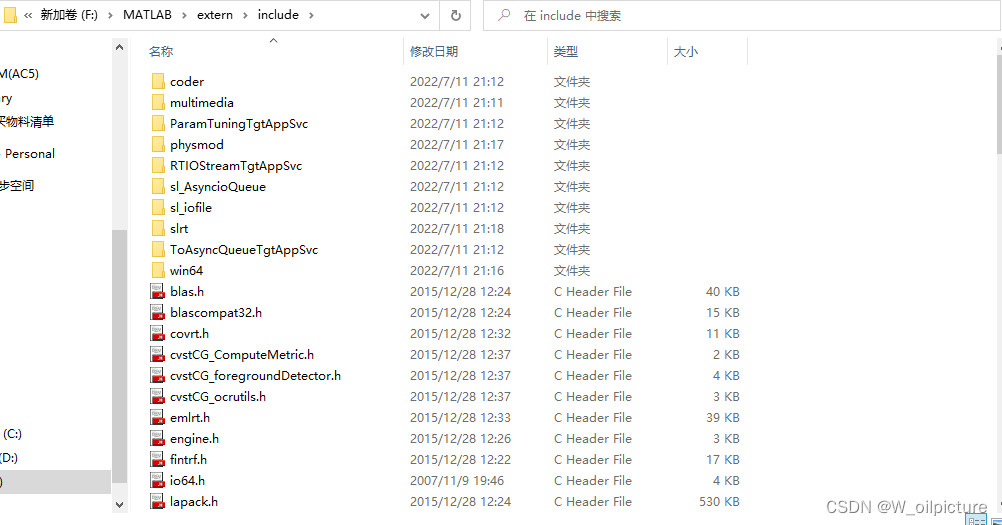Screen dimensions: 1002x525
Task: Click the coder folder icon
Action: (158, 81)
